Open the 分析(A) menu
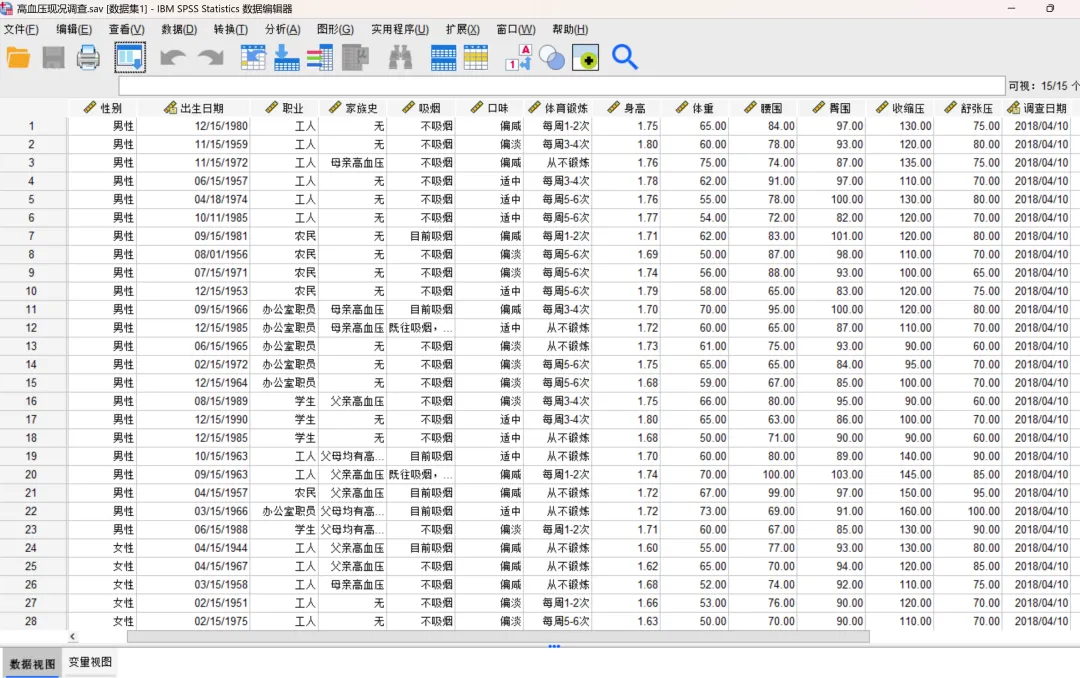The width and height of the screenshot is (1080, 678). (x=282, y=30)
